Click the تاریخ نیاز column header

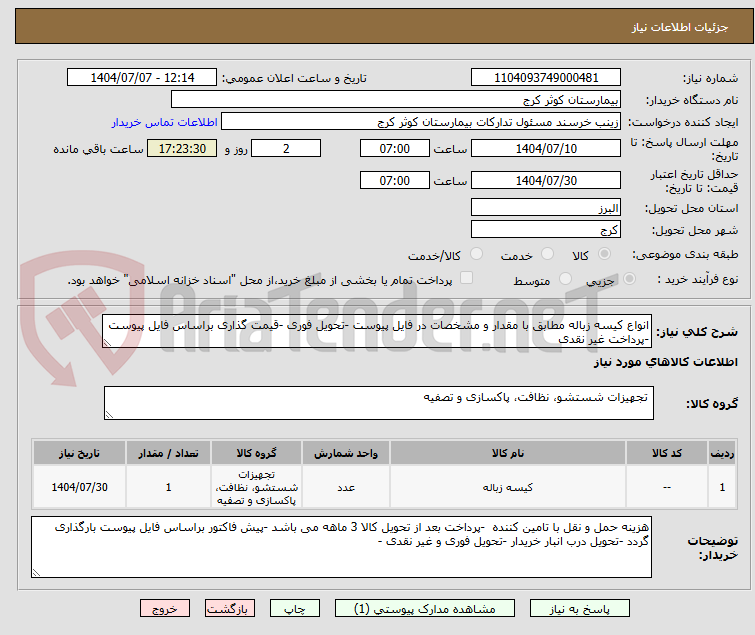[x=79, y=453]
